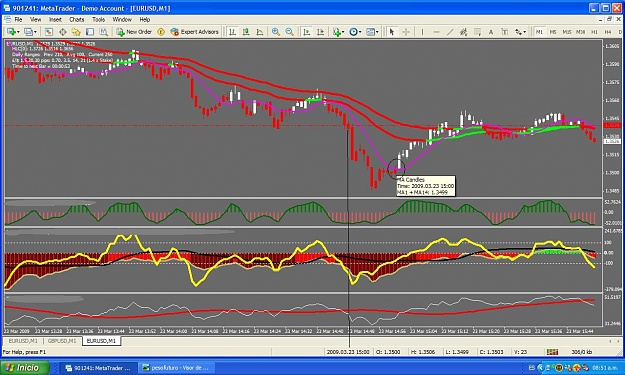The width and height of the screenshot is (625, 375).
Task: Switch chart to candlesticks style
Action: point(246,32)
